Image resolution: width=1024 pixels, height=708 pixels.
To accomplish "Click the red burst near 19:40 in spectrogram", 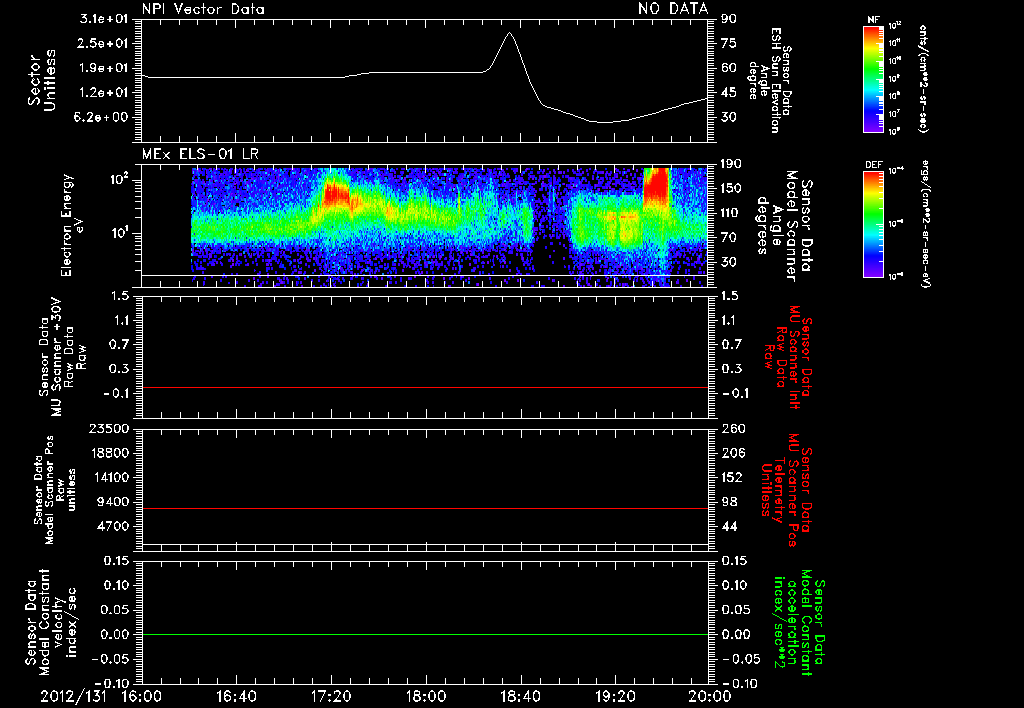I will [x=657, y=186].
